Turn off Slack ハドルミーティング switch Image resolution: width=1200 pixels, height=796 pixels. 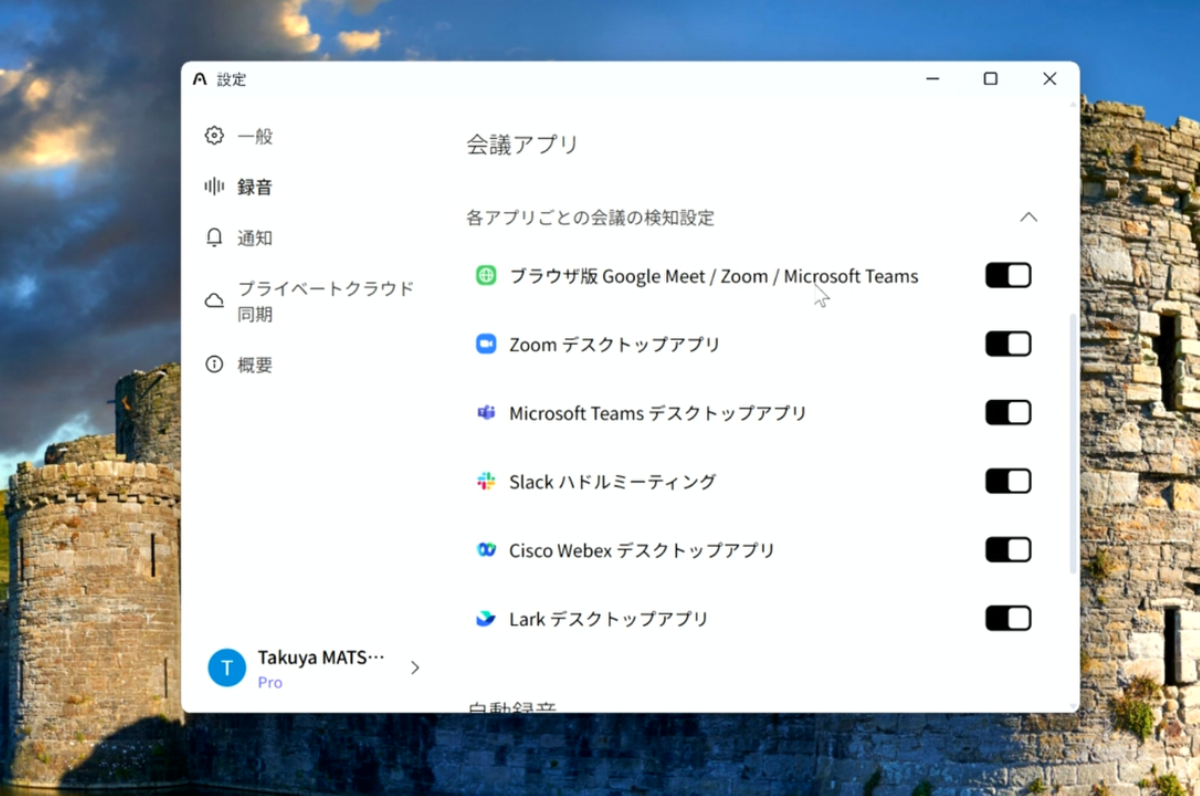click(x=1008, y=482)
